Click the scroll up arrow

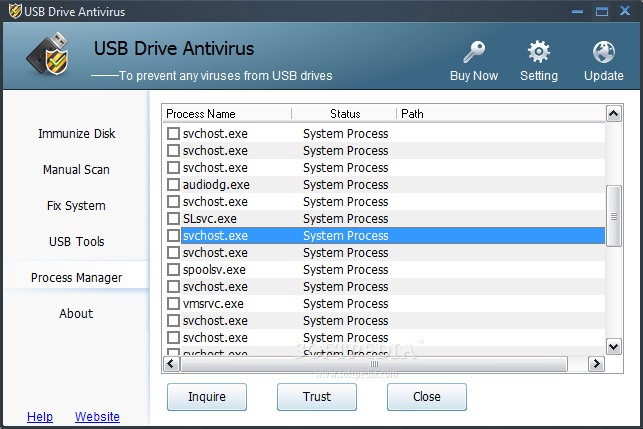(x=614, y=114)
